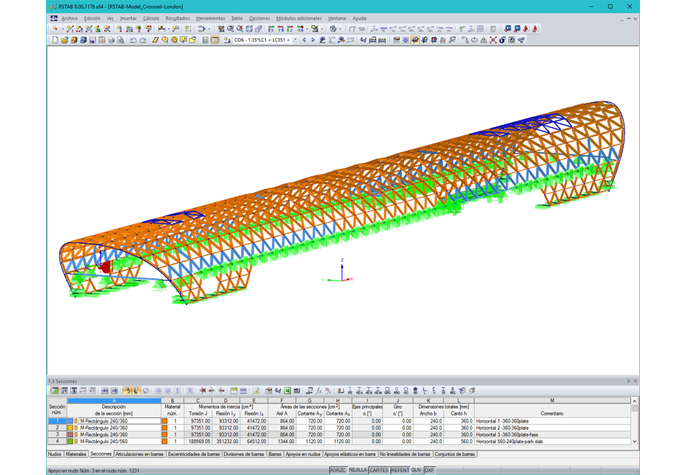
Task: Open the Ayuda menu
Action: pyautogui.click(x=359, y=18)
